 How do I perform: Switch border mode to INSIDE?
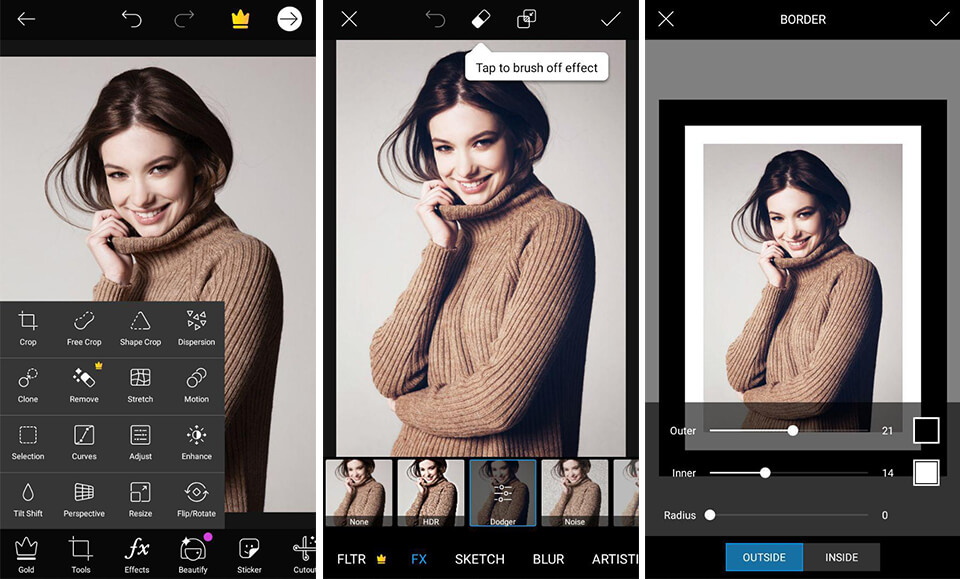841,557
